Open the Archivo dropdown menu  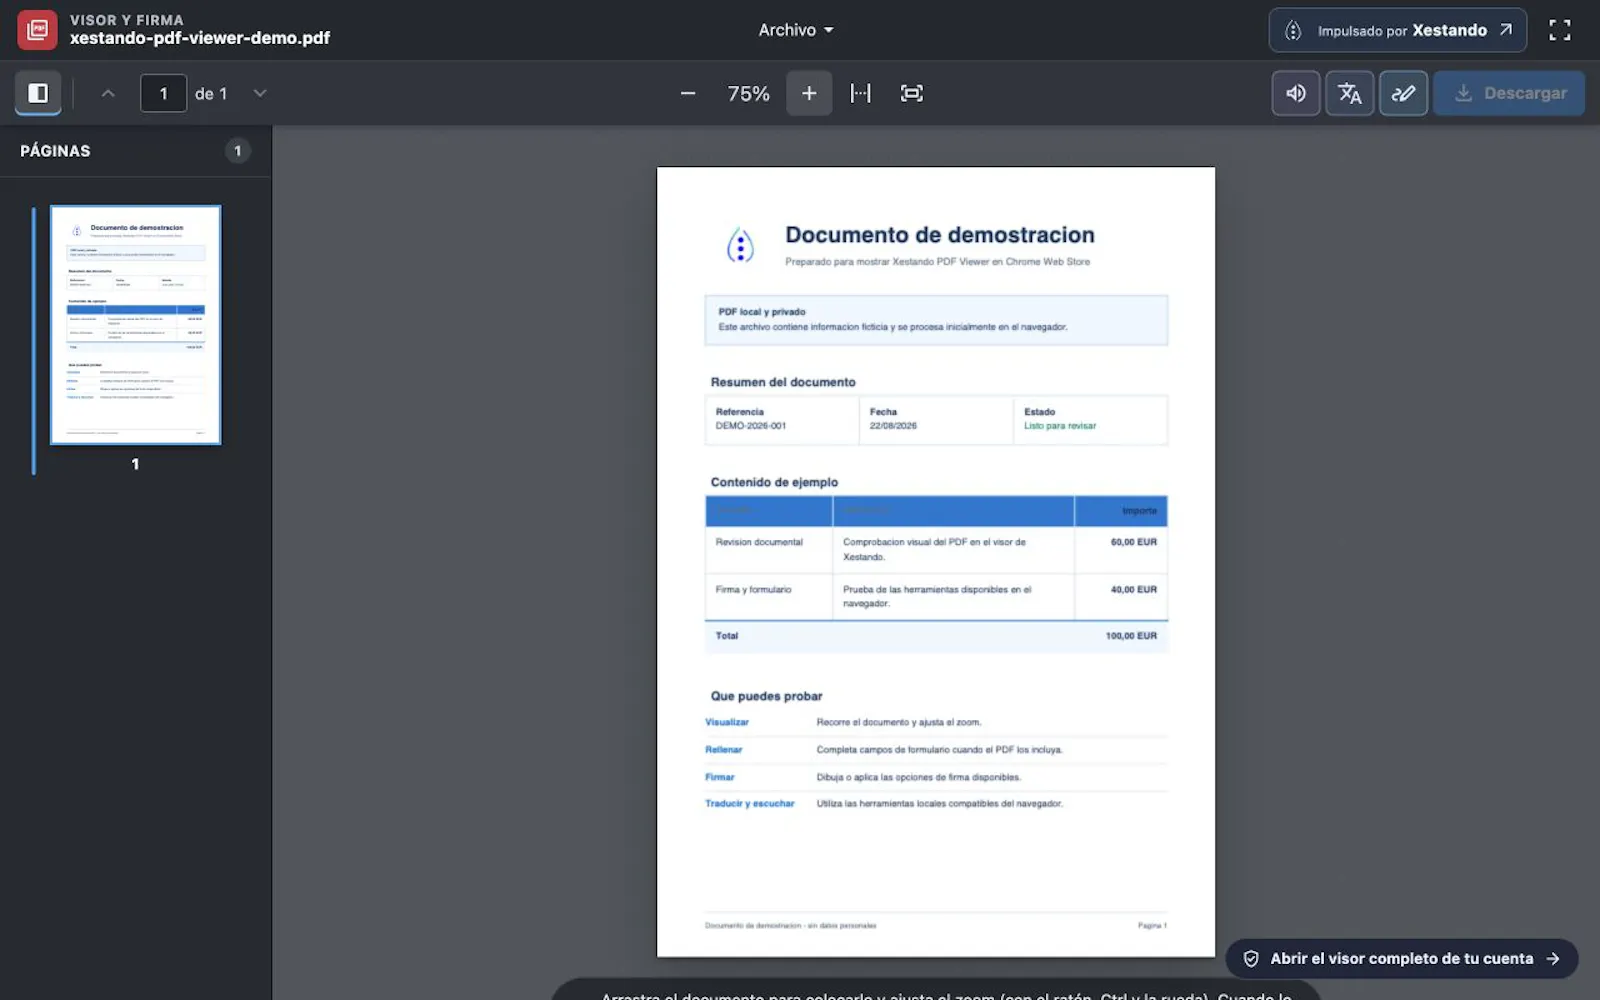point(796,30)
